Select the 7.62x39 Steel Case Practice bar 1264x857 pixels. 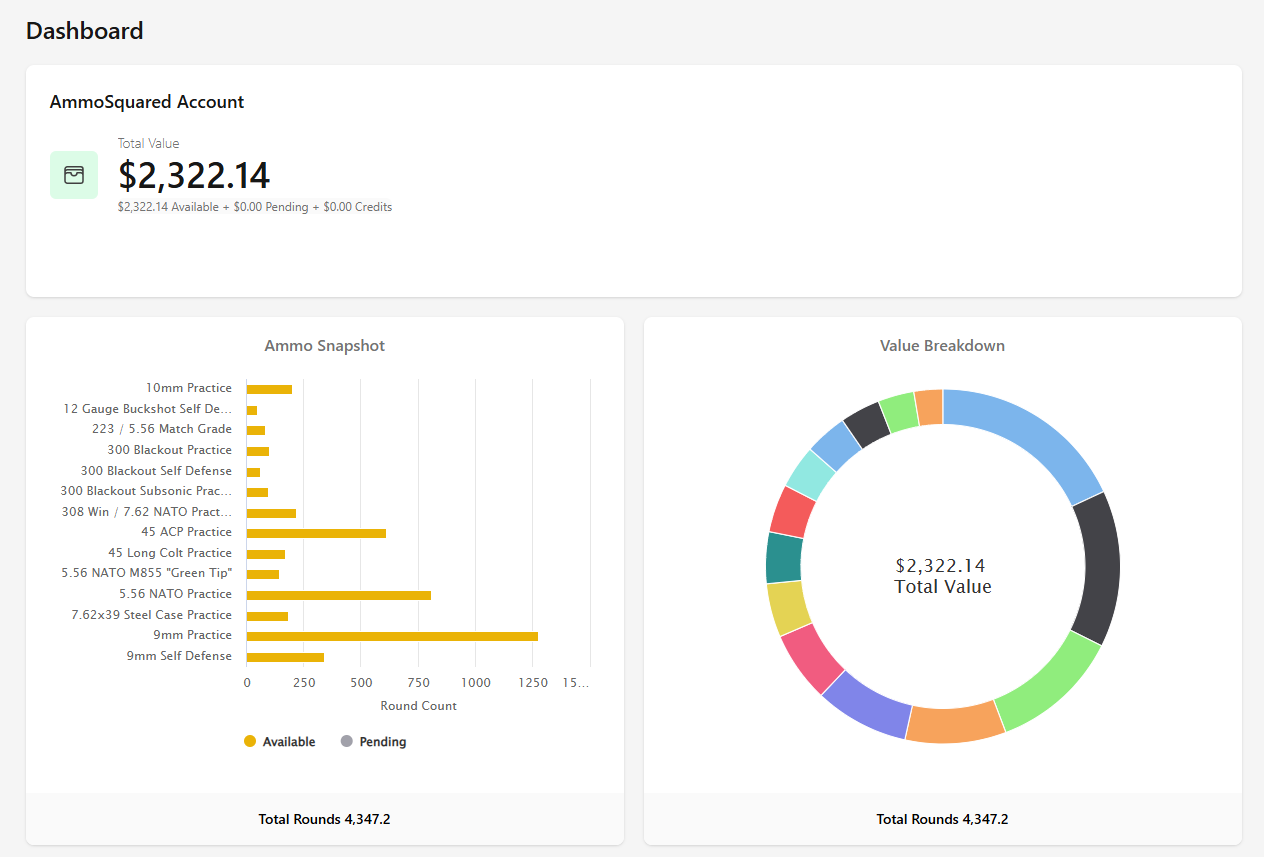(x=267, y=616)
